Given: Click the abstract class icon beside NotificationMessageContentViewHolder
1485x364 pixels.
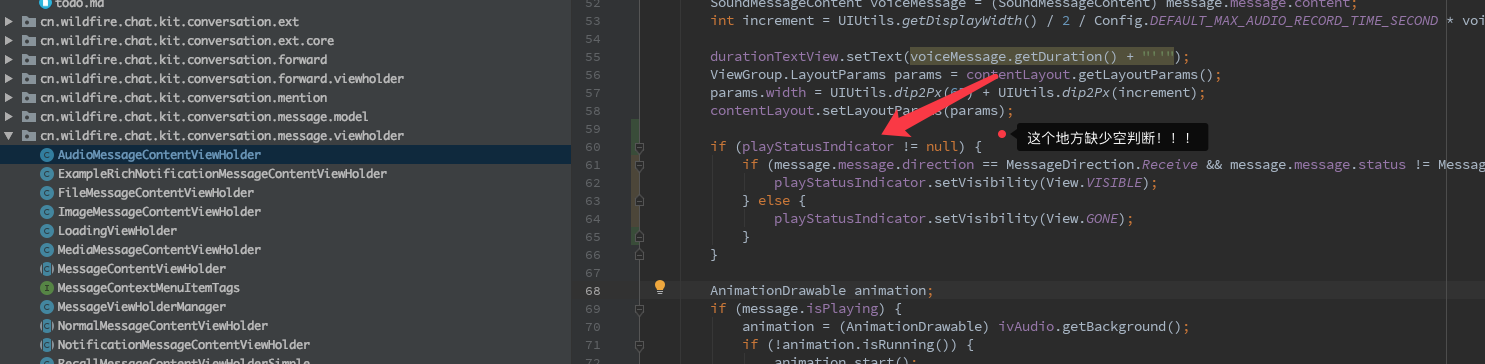Looking at the screenshot, I should pos(46,345).
